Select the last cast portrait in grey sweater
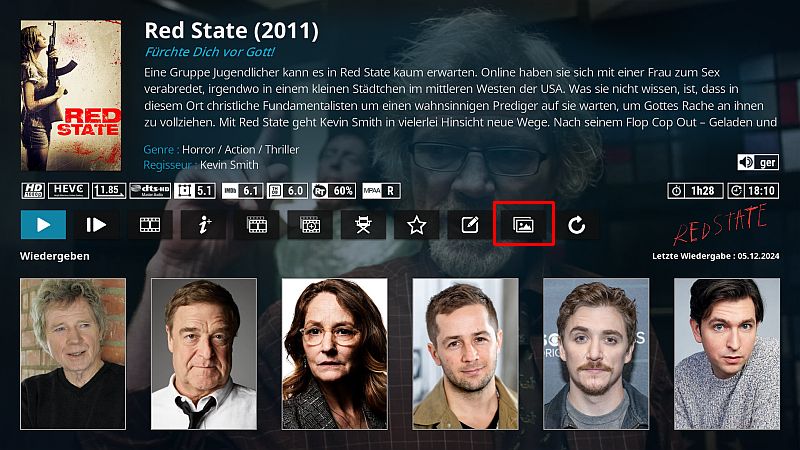 (x=727, y=354)
